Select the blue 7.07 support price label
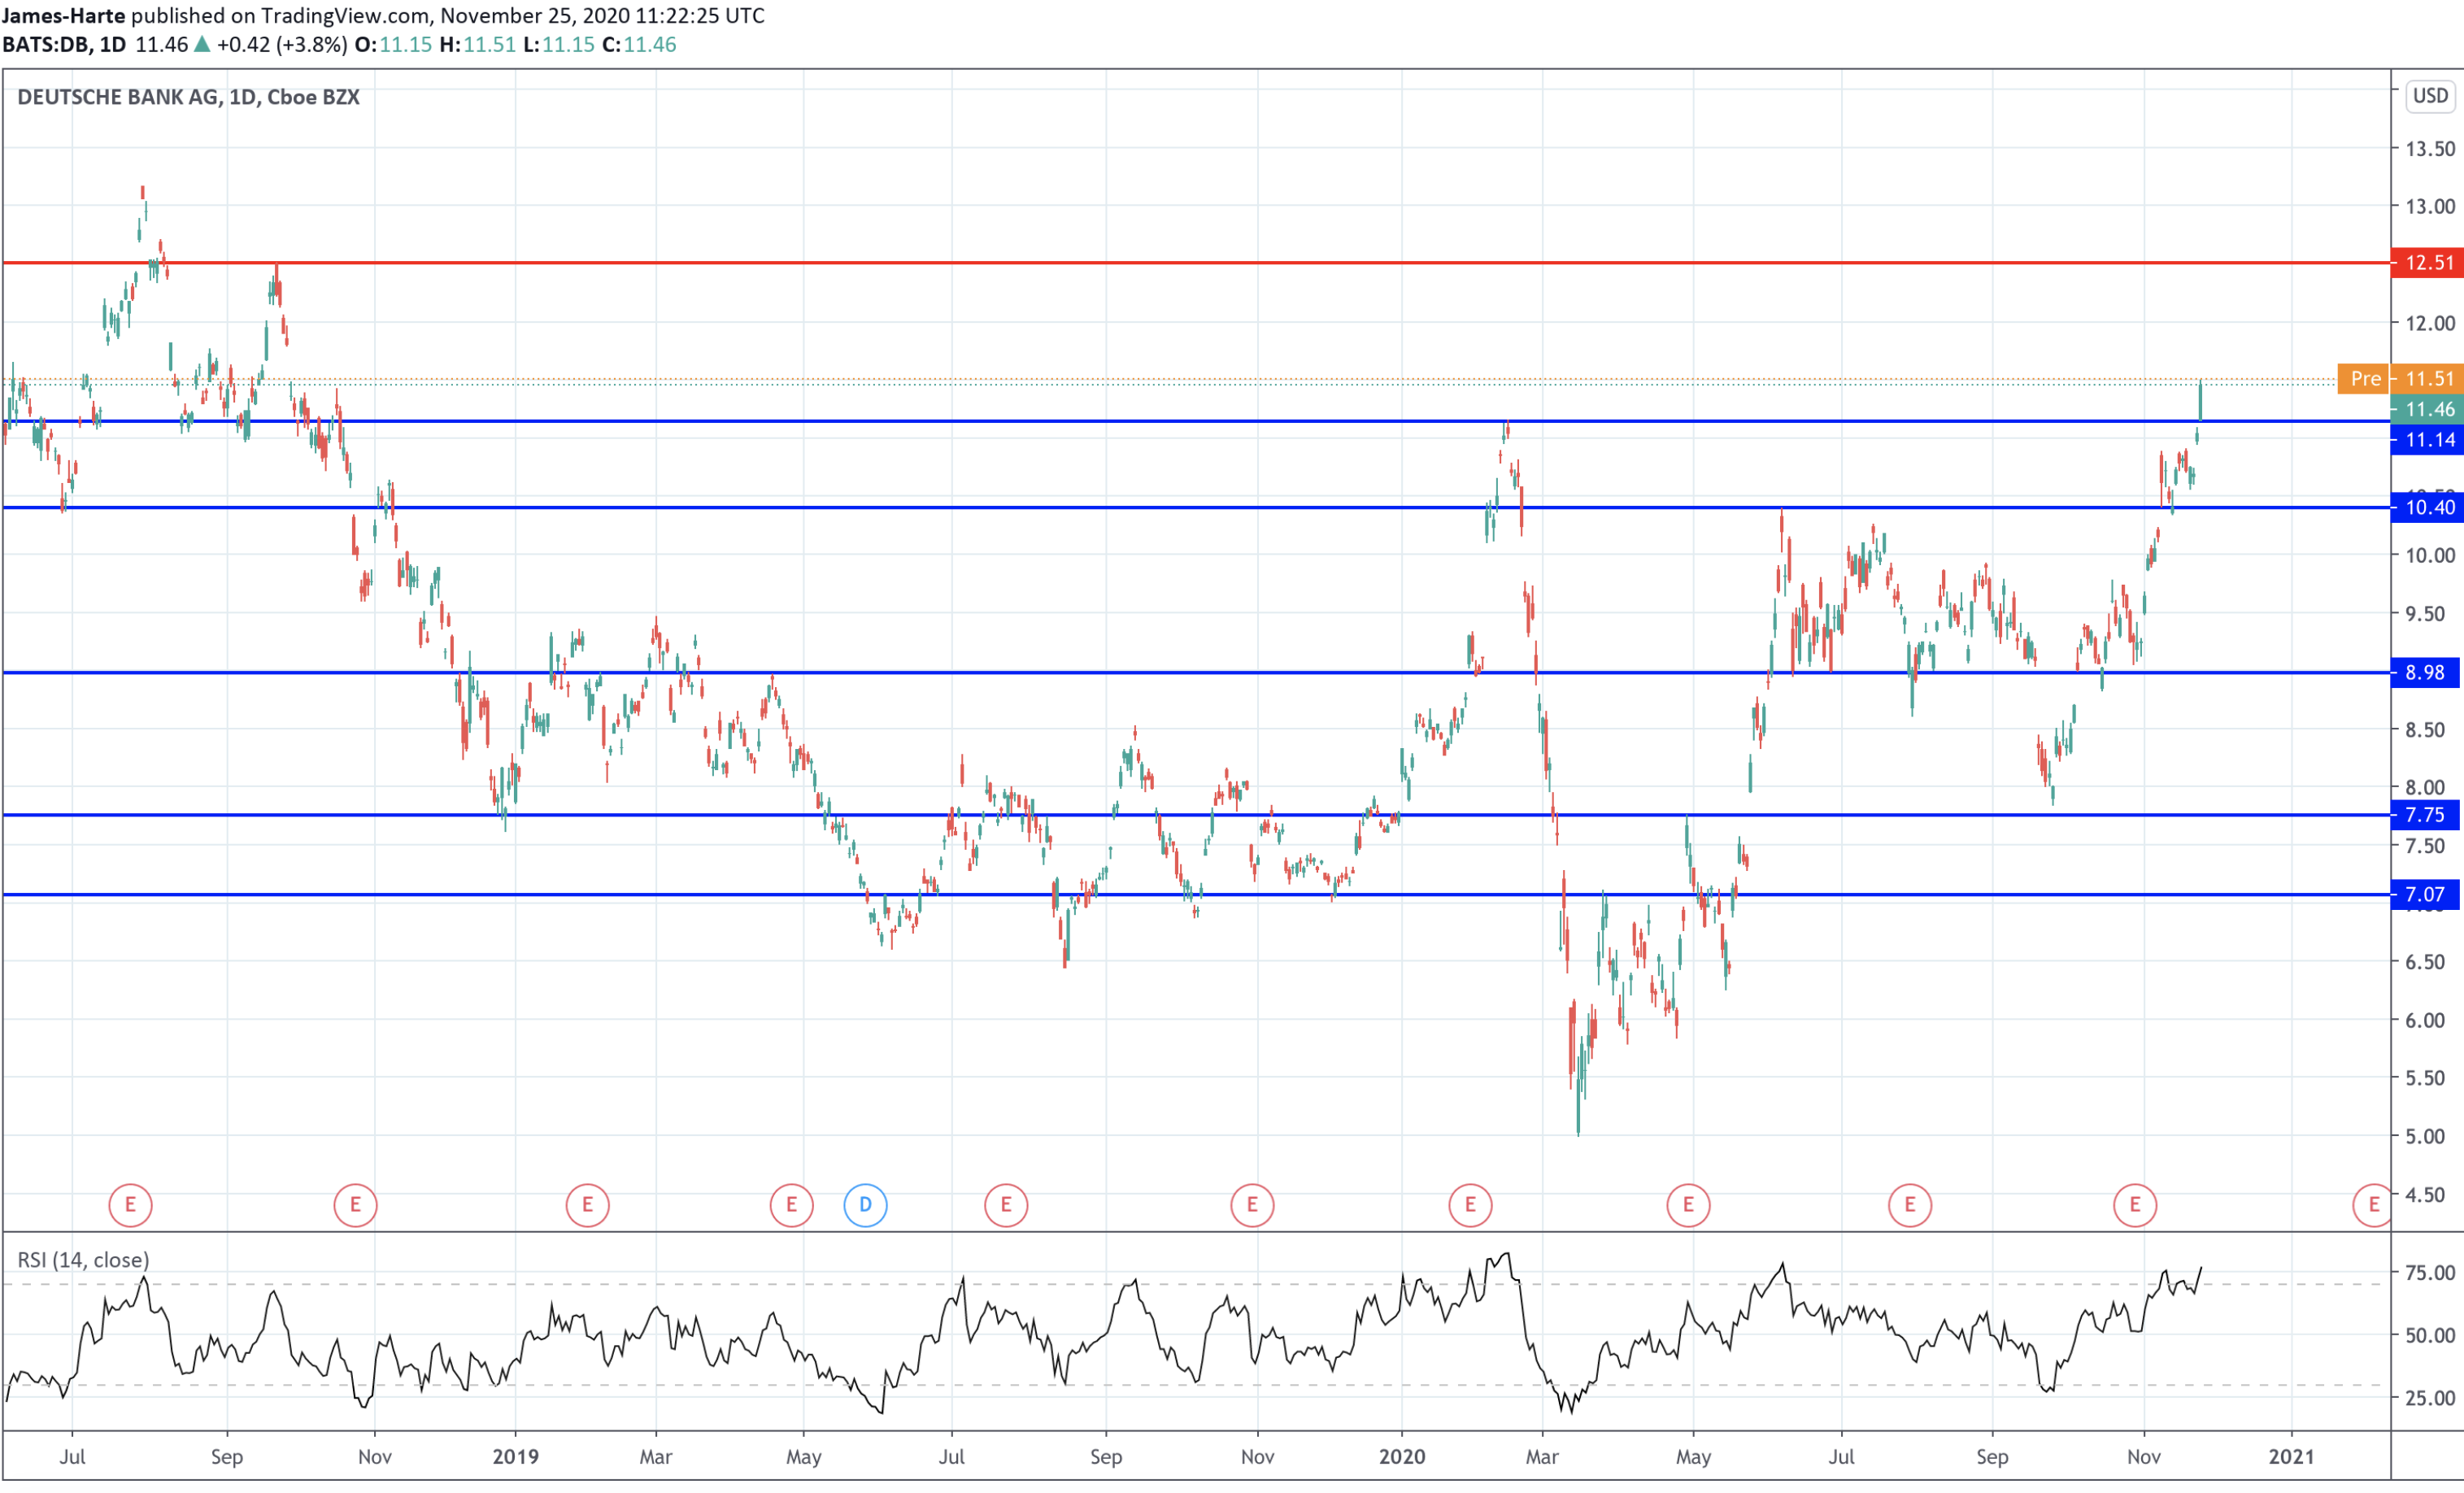The image size is (2464, 1493). [x=2424, y=894]
